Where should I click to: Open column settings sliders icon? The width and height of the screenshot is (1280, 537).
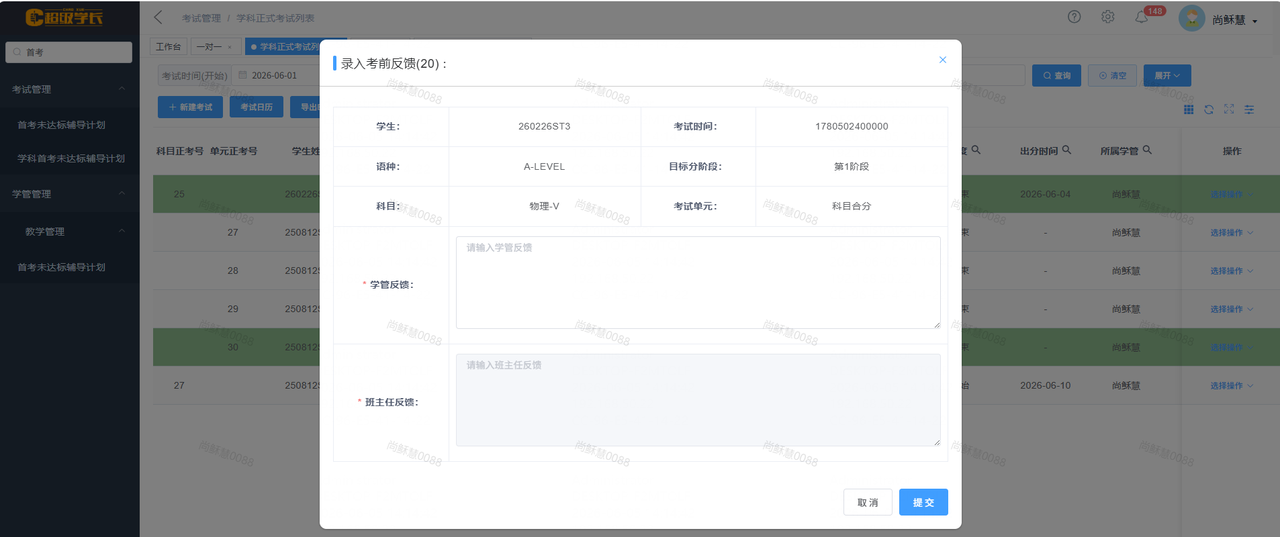point(1249,109)
